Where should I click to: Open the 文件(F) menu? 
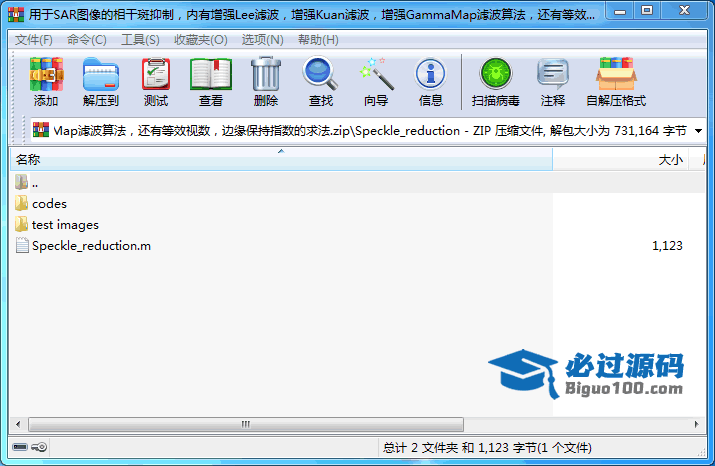[x=34, y=40]
